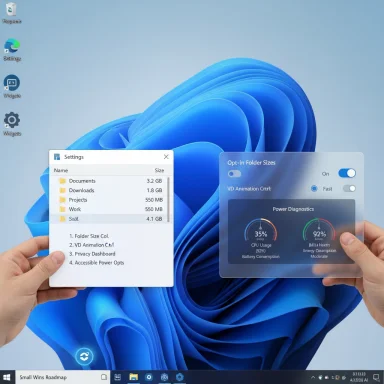
Task: Click the 1.8 GB size value
Action: tap(154, 190)
